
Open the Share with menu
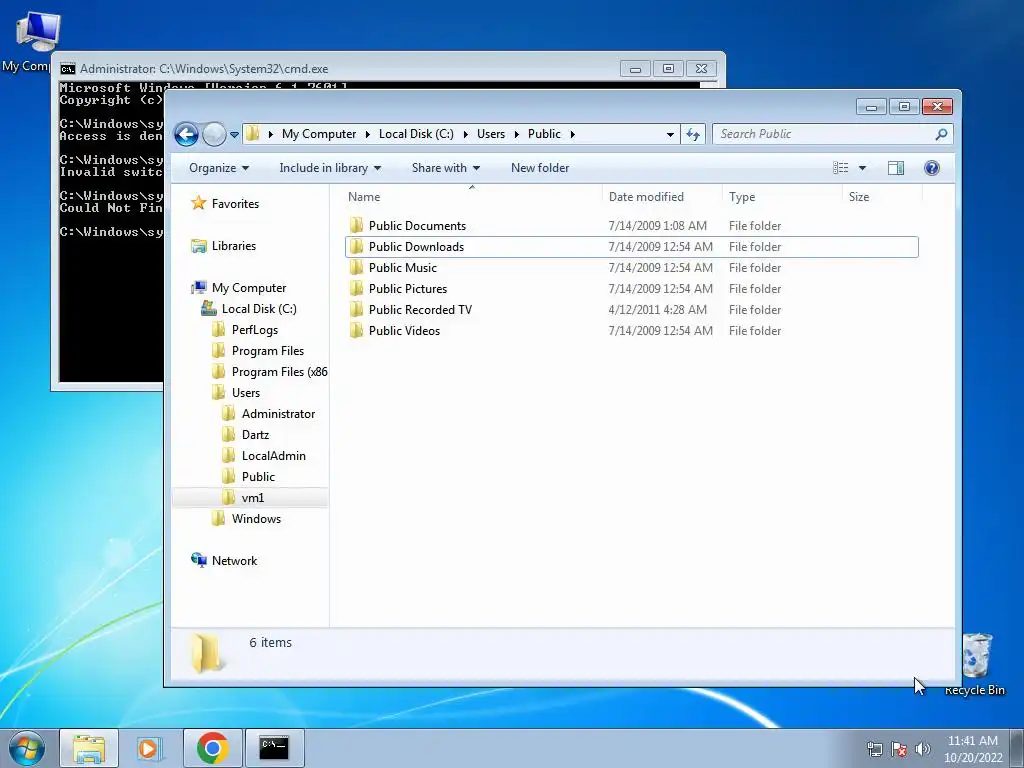click(445, 168)
